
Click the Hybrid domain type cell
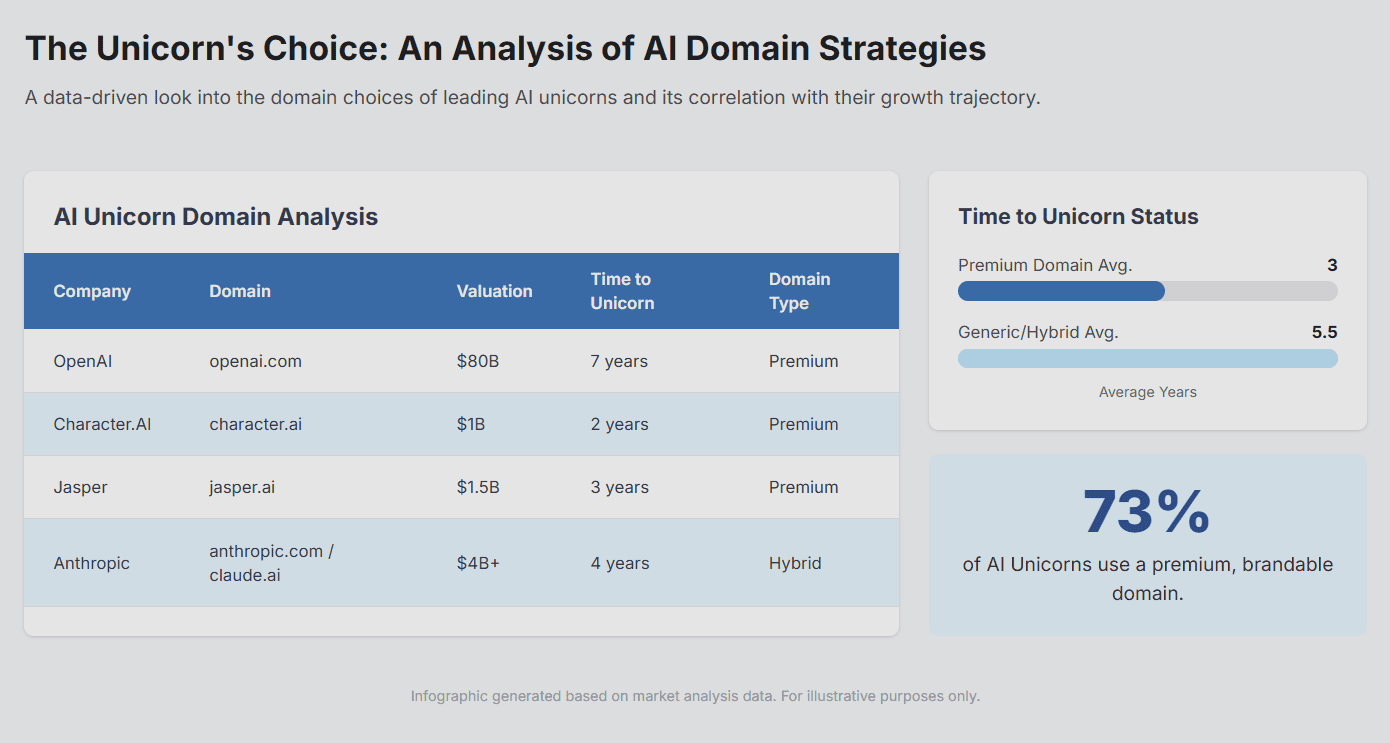click(x=795, y=563)
